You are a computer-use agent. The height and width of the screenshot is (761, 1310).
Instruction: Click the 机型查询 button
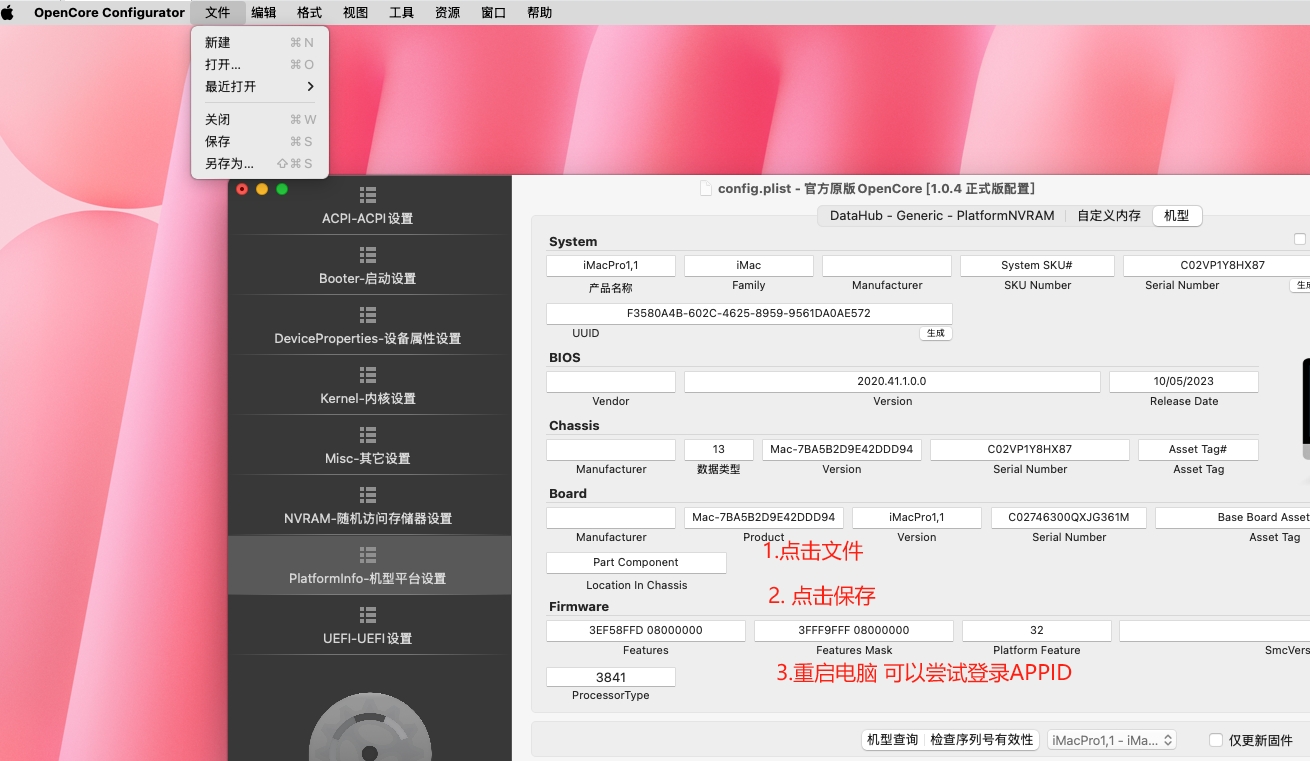[892, 740]
